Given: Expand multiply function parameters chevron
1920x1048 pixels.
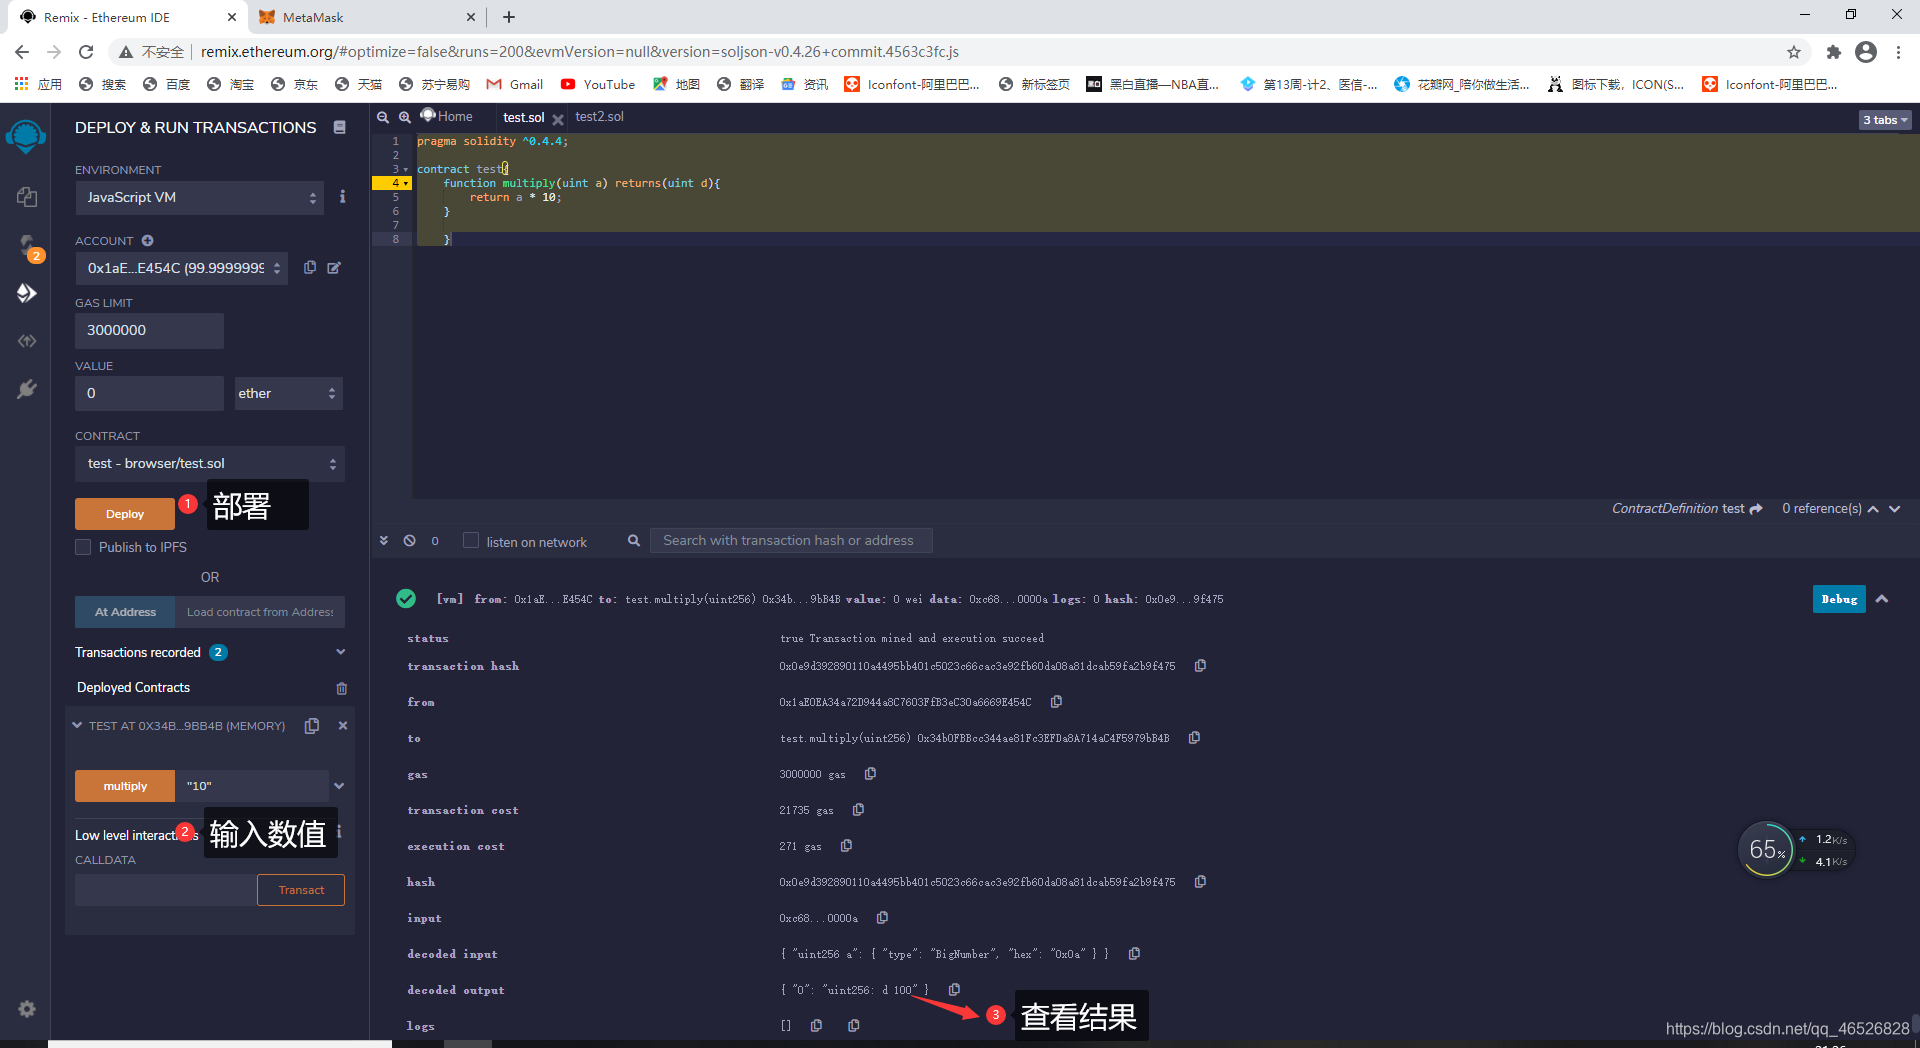Looking at the screenshot, I should pos(339,786).
